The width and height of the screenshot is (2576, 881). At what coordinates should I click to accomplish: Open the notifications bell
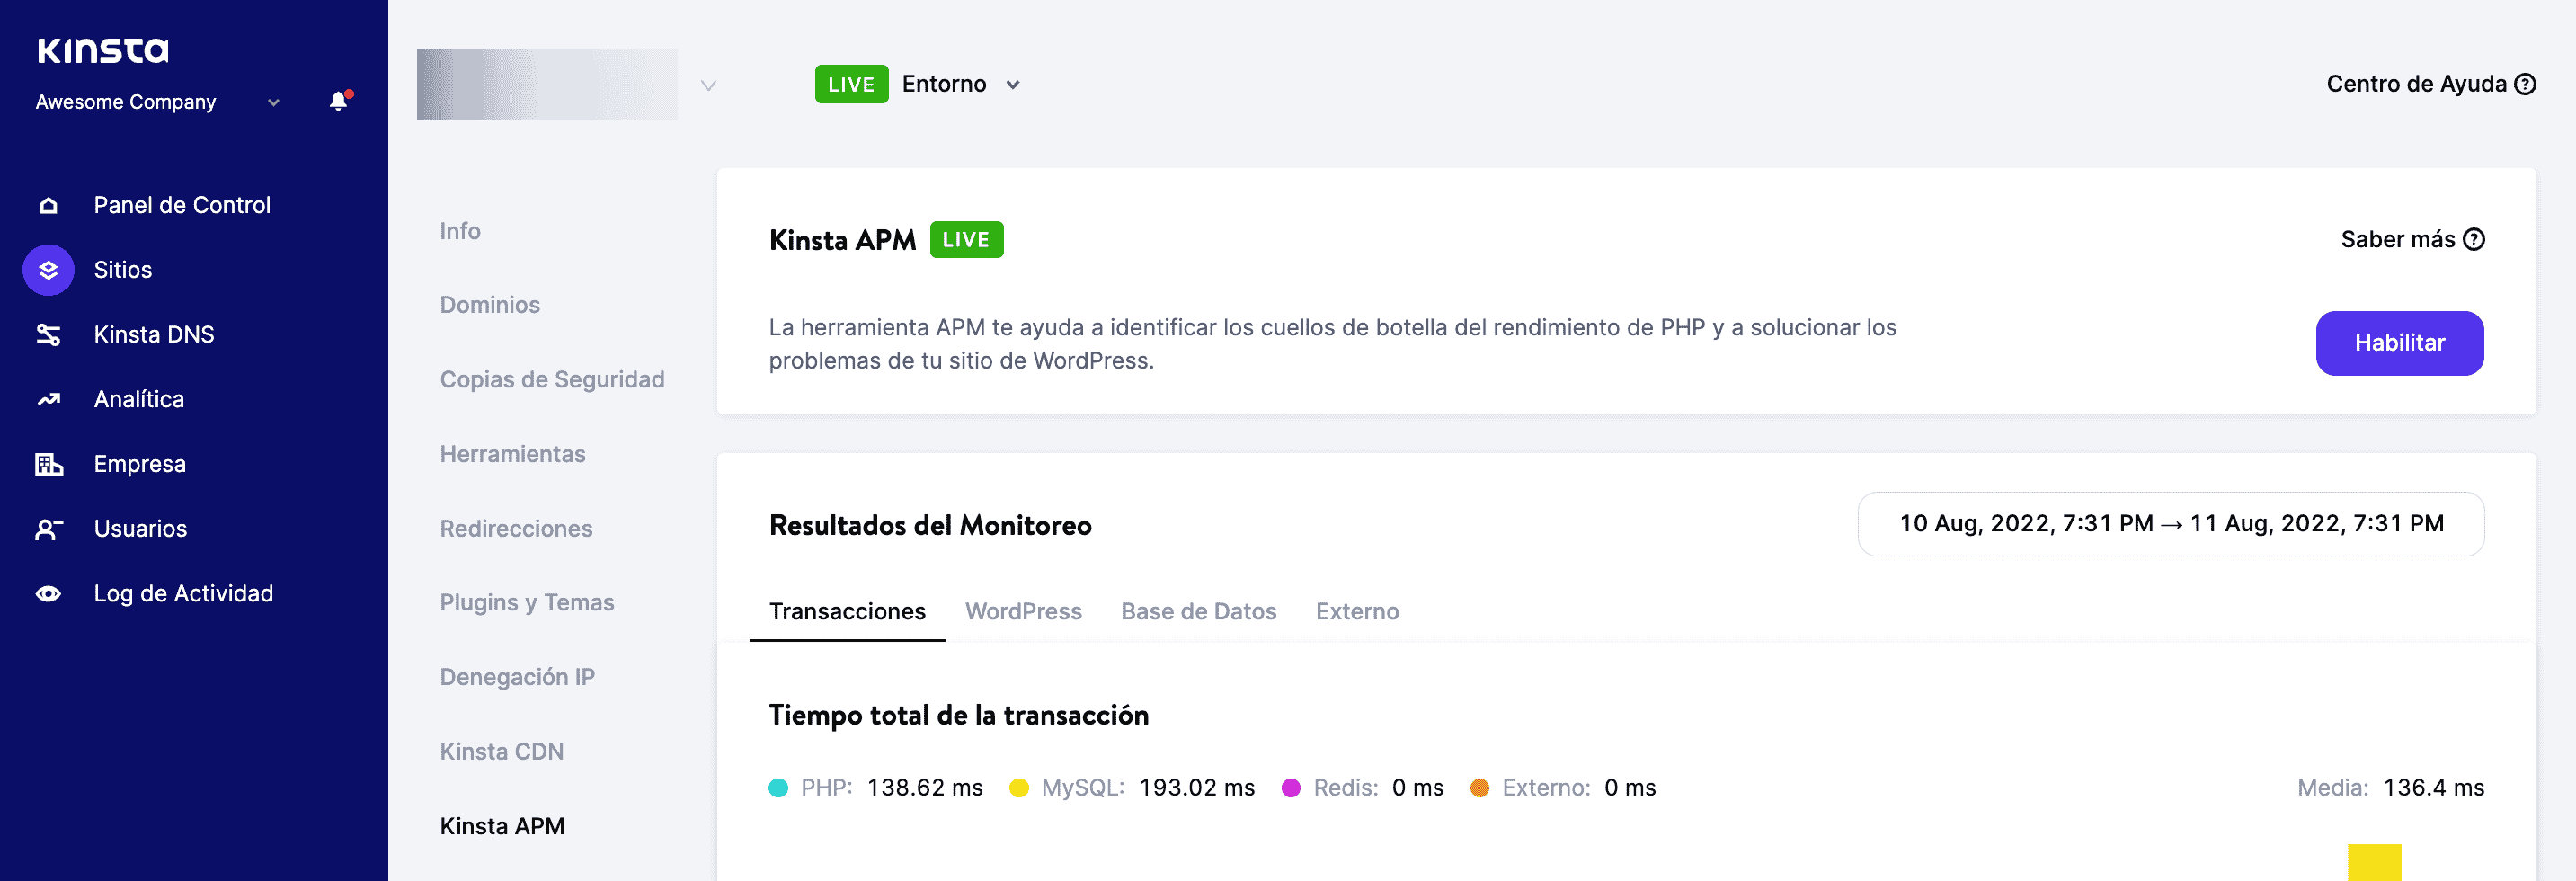(x=339, y=101)
